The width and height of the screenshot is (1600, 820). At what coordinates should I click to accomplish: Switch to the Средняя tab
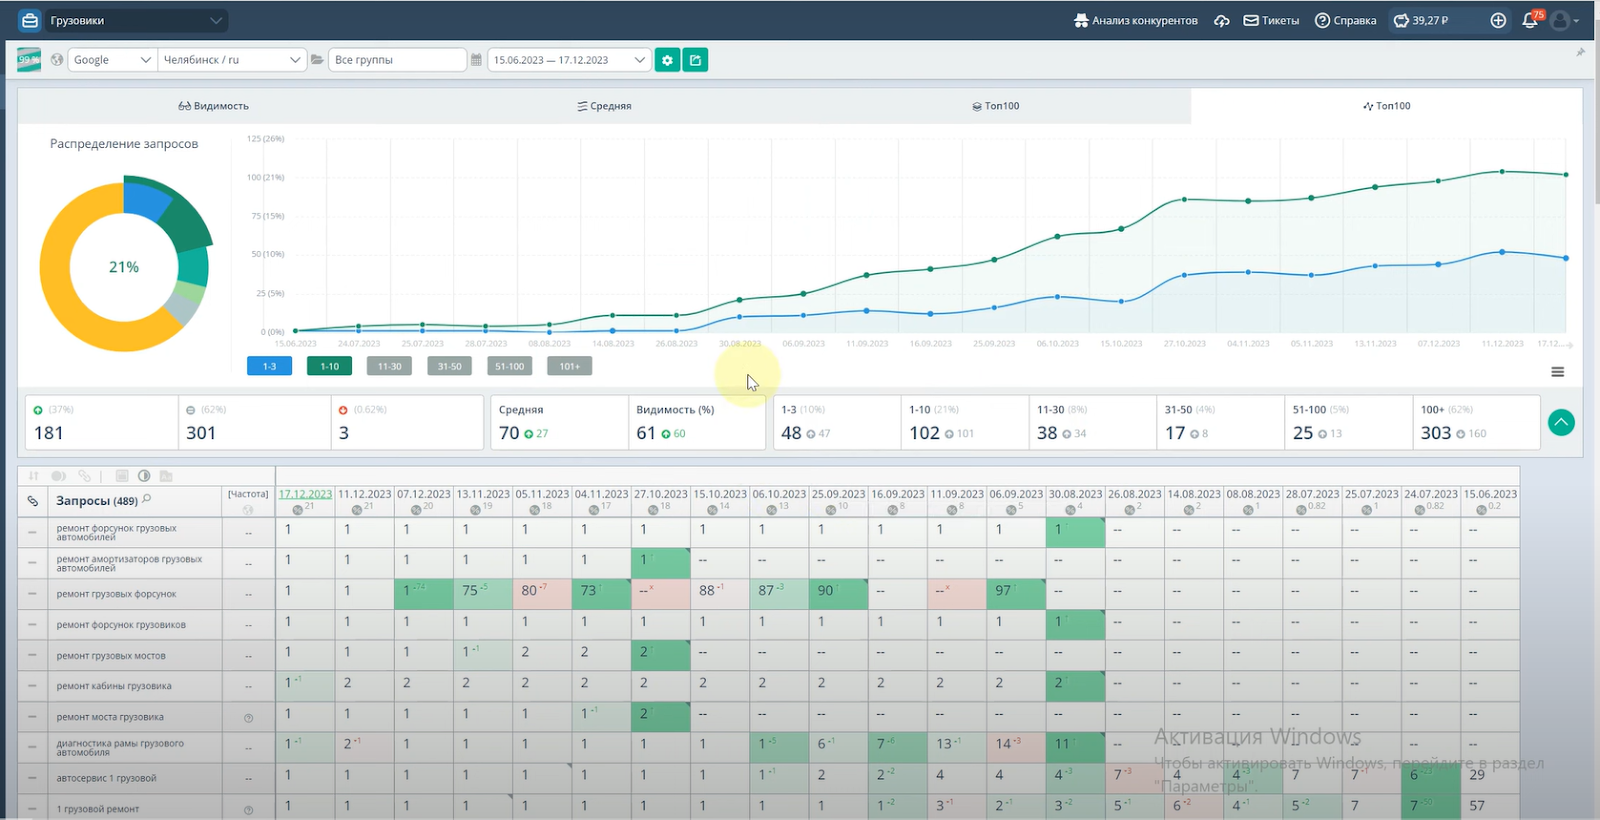(x=604, y=106)
